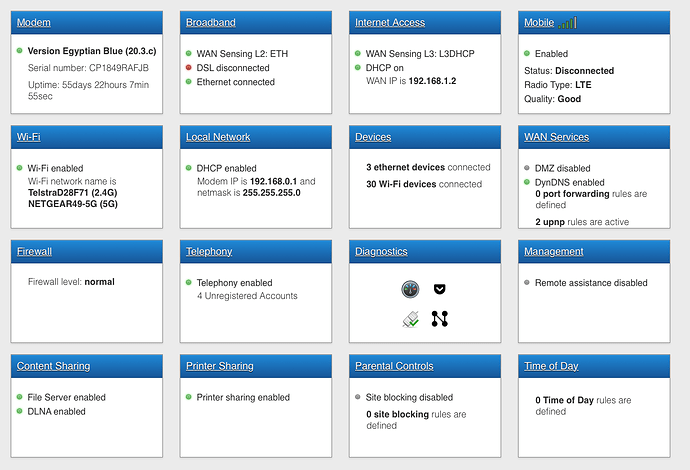
Task: Click the speedometer gauge diagnostics icon
Action: (x=410, y=289)
